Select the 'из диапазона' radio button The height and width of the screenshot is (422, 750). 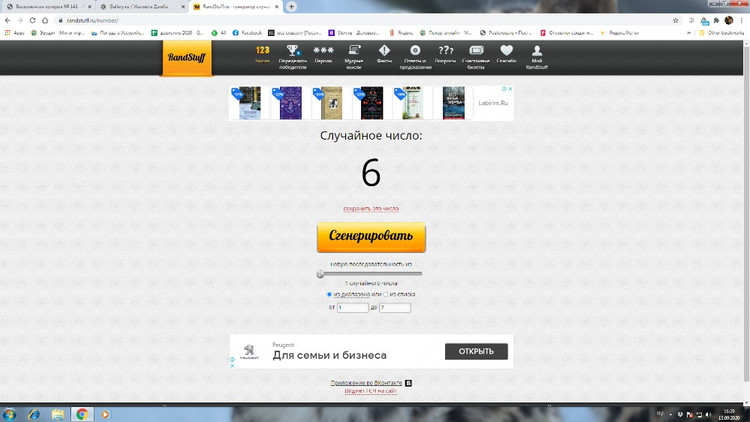[330, 295]
